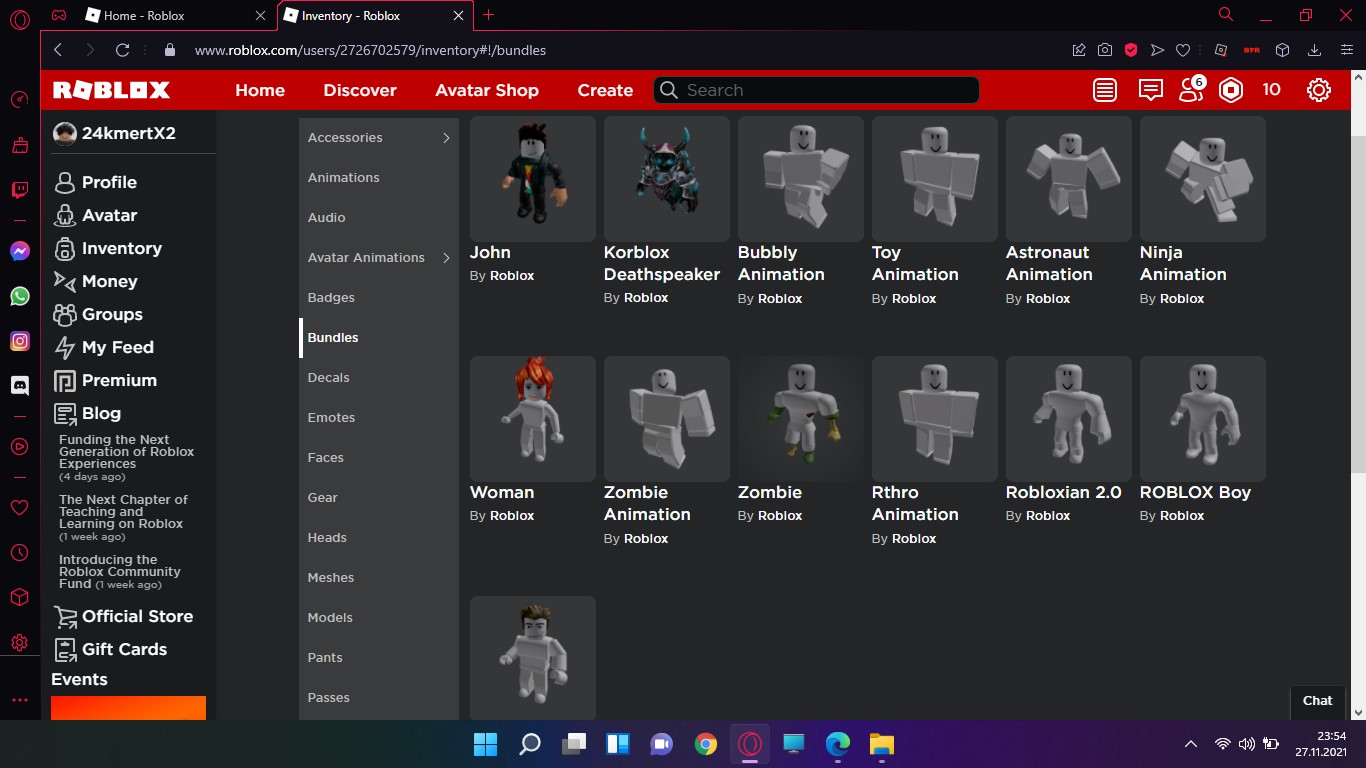The height and width of the screenshot is (768, 1366).
Task: Open Messenger in the Opera sidebar
Action: pos(19,251)
